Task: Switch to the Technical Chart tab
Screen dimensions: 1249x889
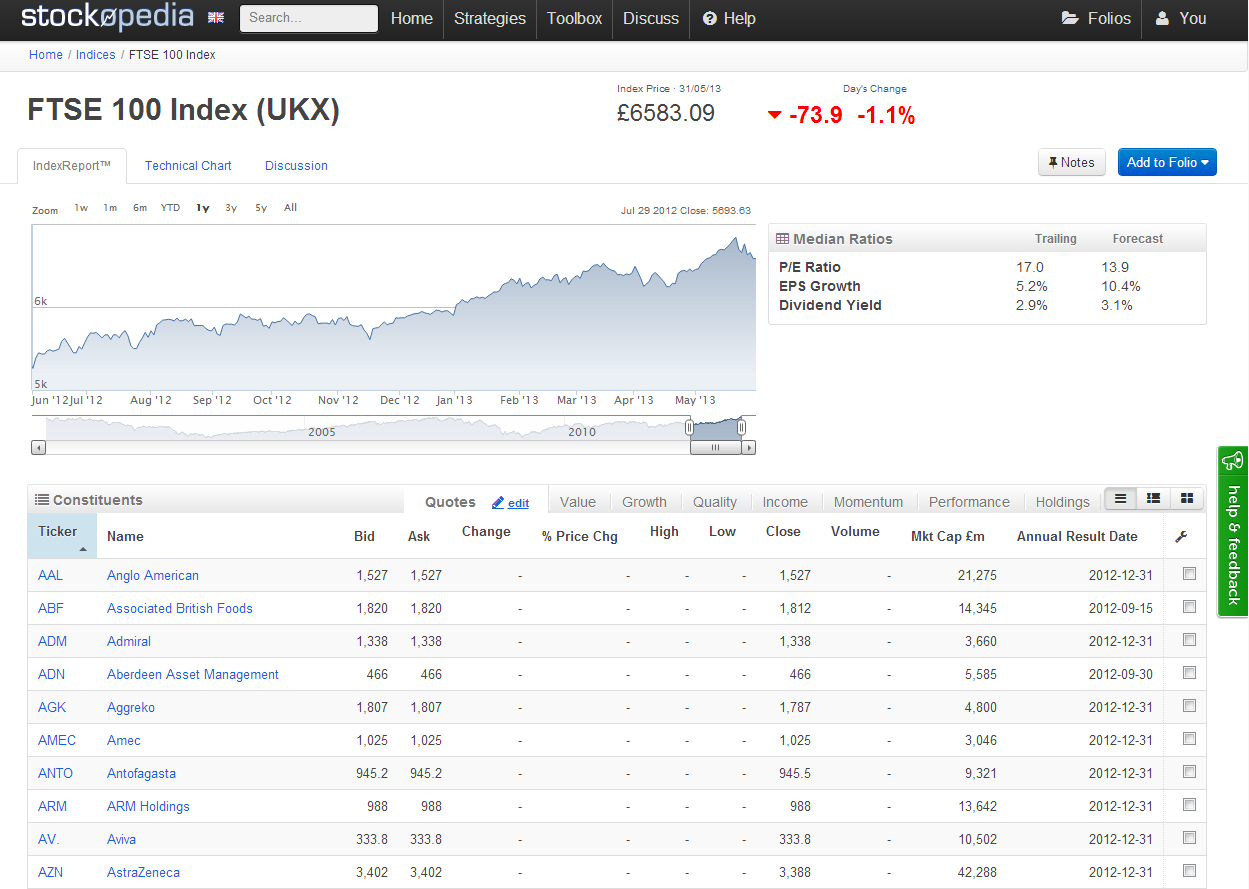Action: [188, 166]
